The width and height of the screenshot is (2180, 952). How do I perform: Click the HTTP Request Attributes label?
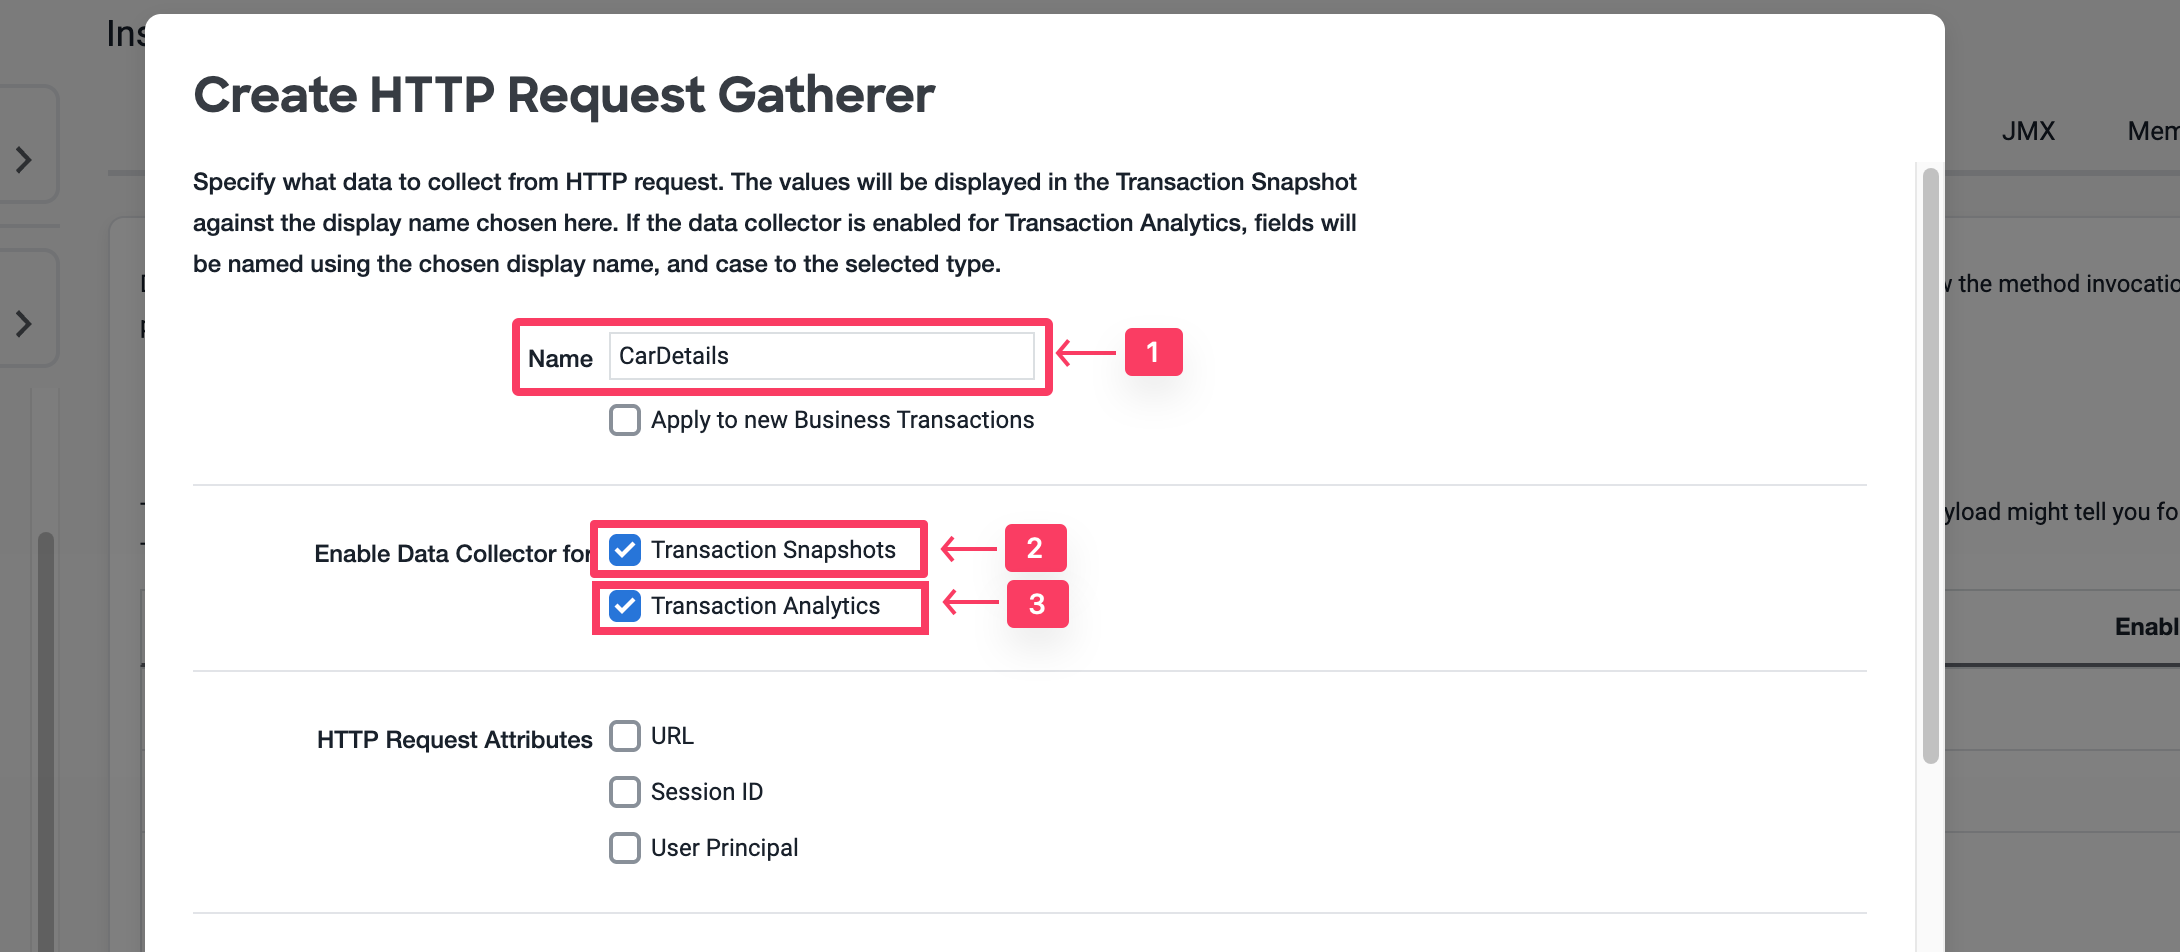(454, 740)
